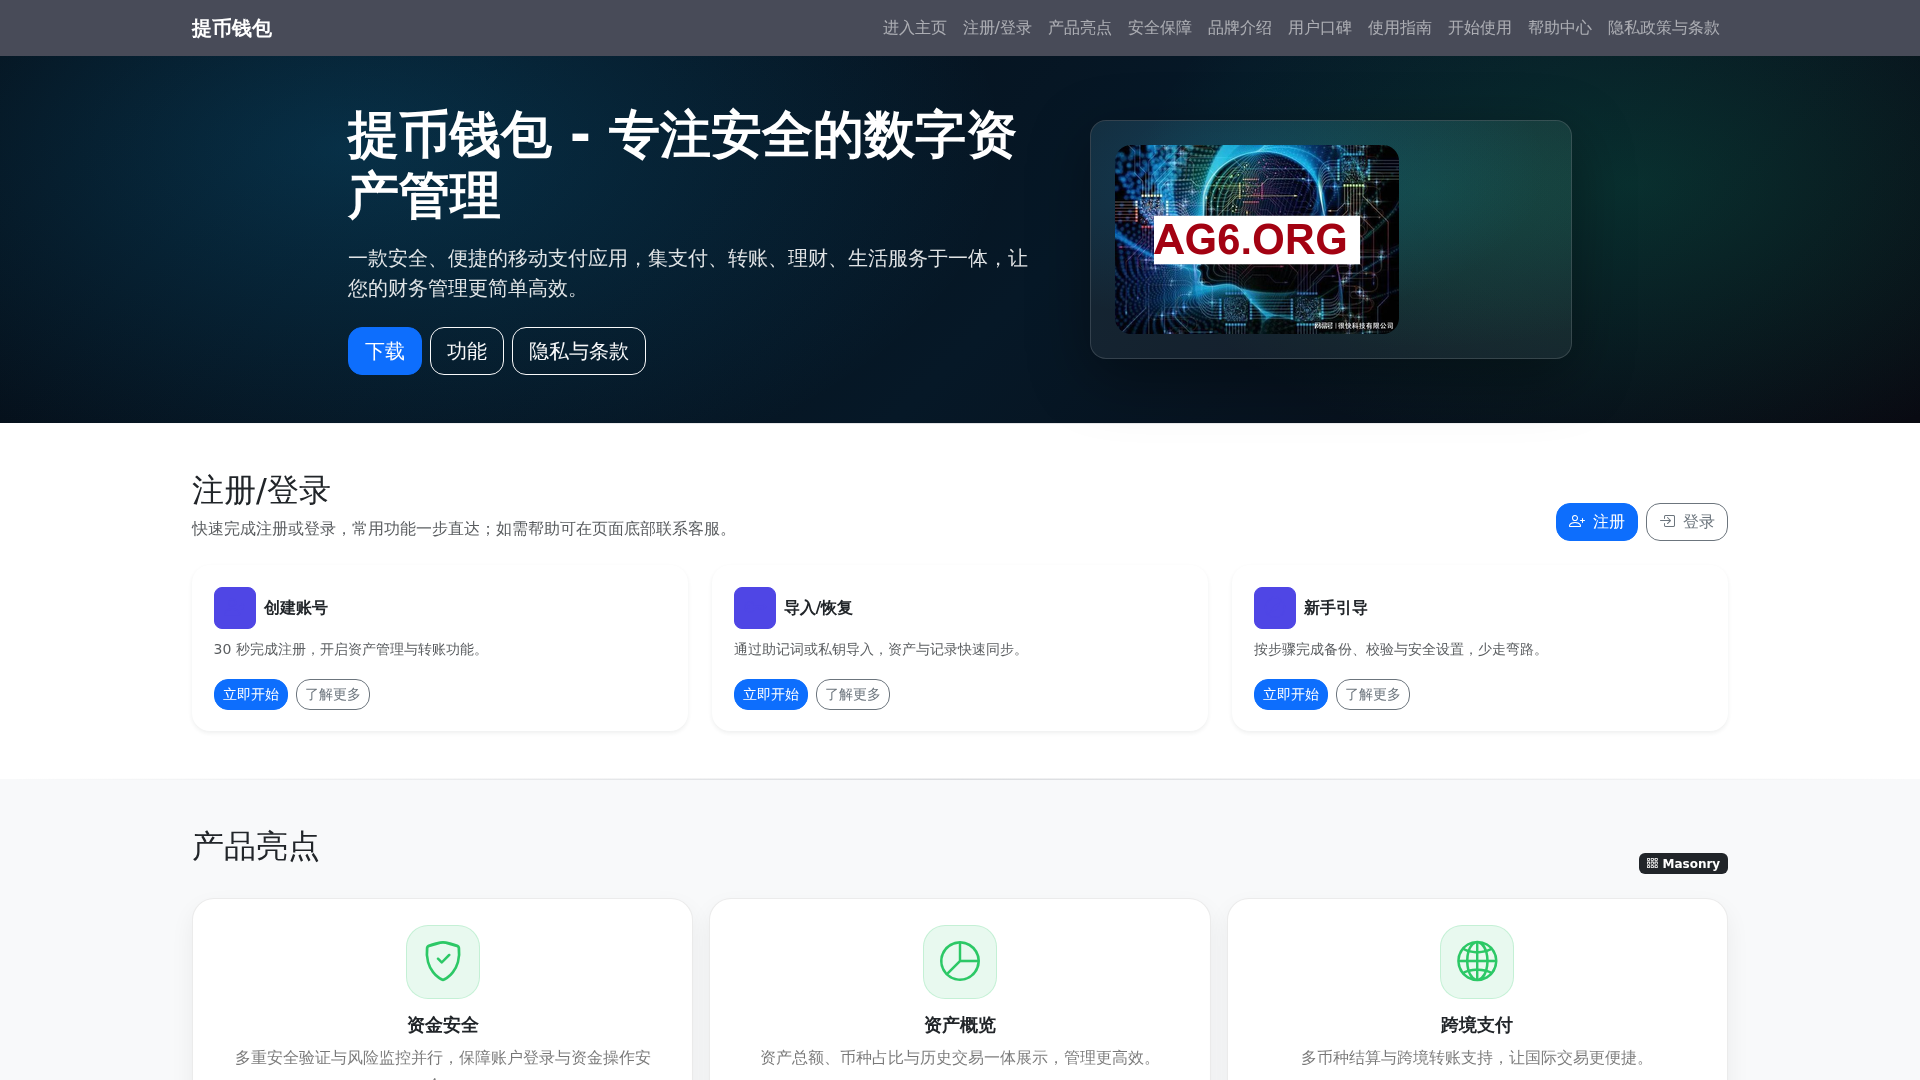Click the hero headline 提币钱包 - 专注安全的数字资产管理

(x=682, y=165)
